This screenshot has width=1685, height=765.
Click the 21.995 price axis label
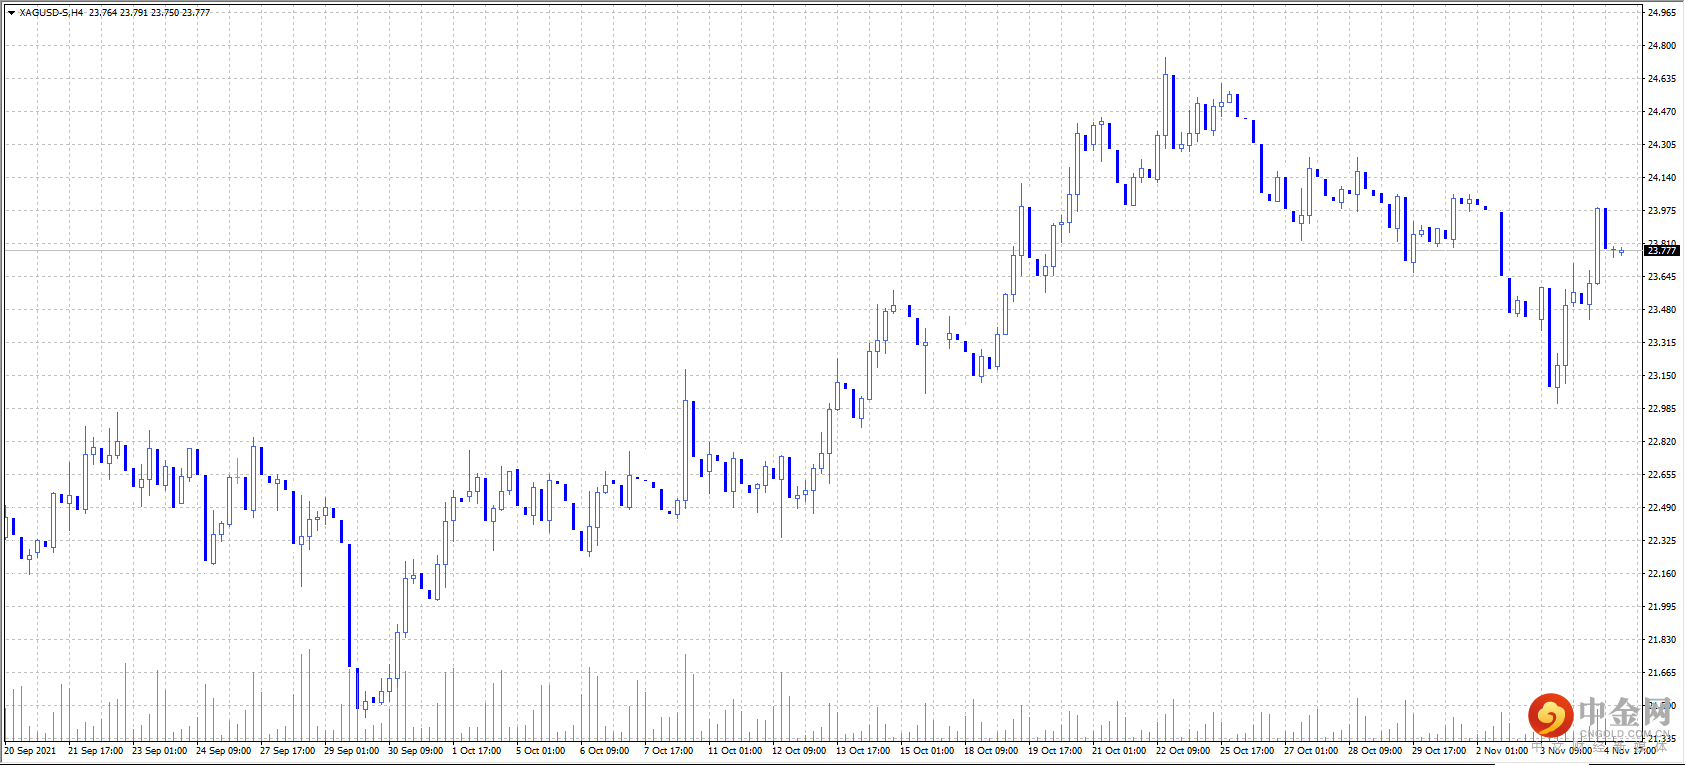click(1662, 607)
